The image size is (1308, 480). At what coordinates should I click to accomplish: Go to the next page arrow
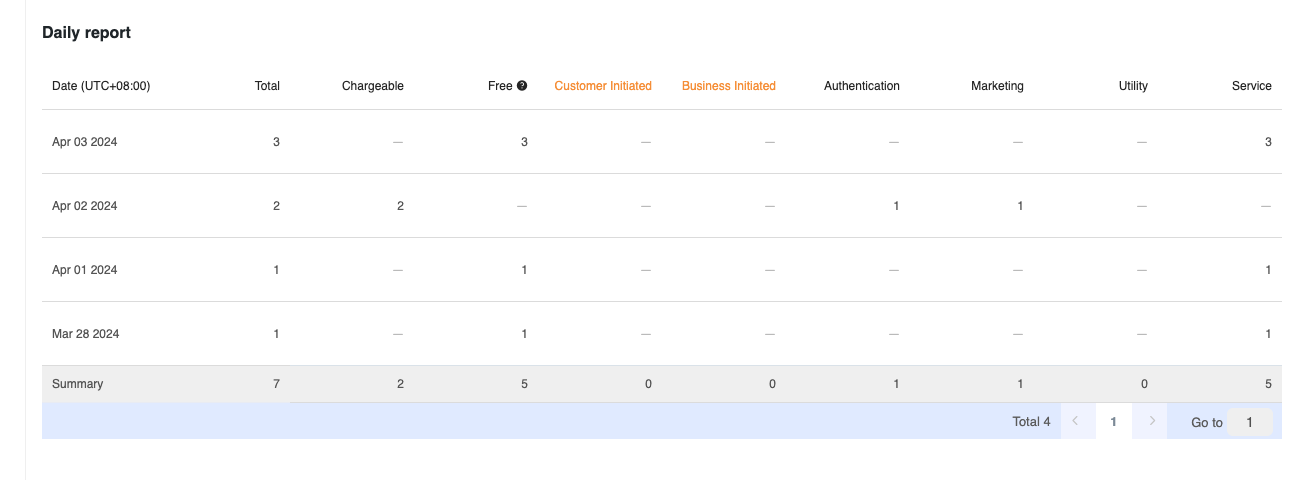click(1151, 422)
